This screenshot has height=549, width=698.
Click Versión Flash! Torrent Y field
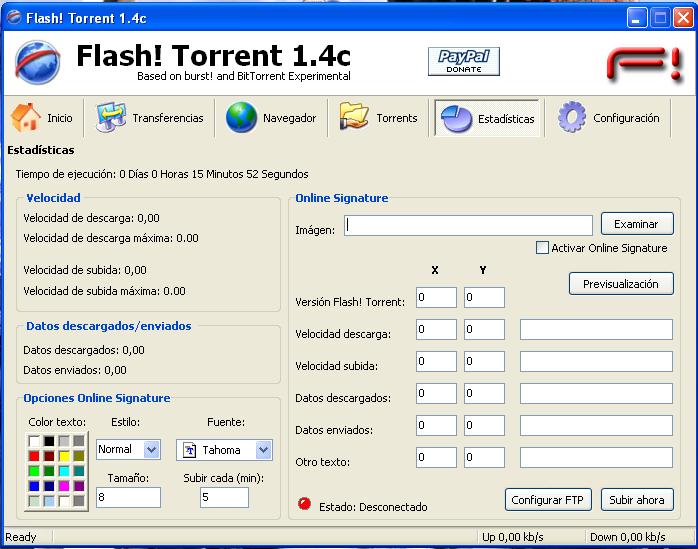pyautogui.click(x=484, y=297)
